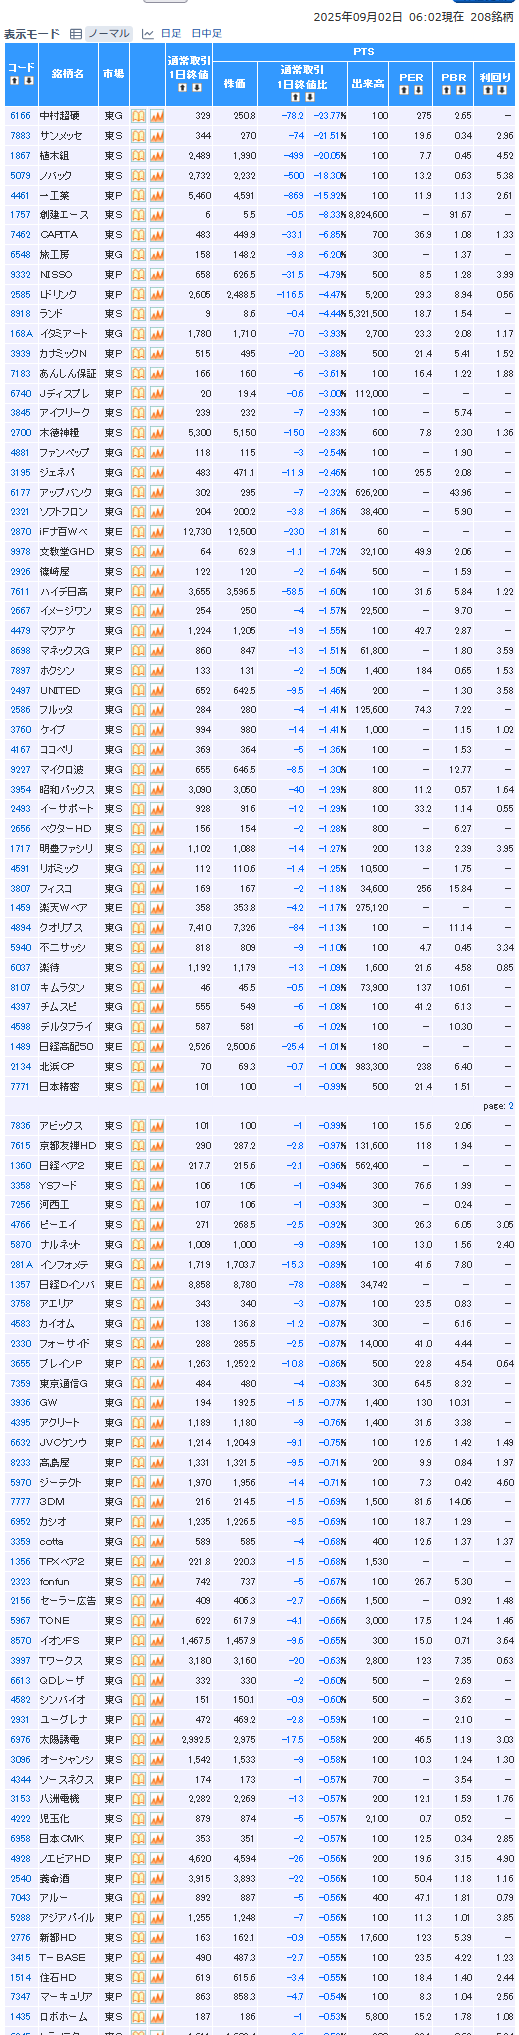Open book icon for UNITED row
Screen dimensions: 519x2035
pos(138,691)
